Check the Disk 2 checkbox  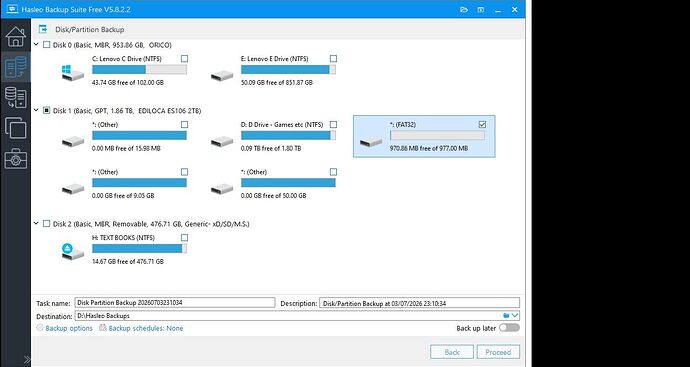point(47,224)
